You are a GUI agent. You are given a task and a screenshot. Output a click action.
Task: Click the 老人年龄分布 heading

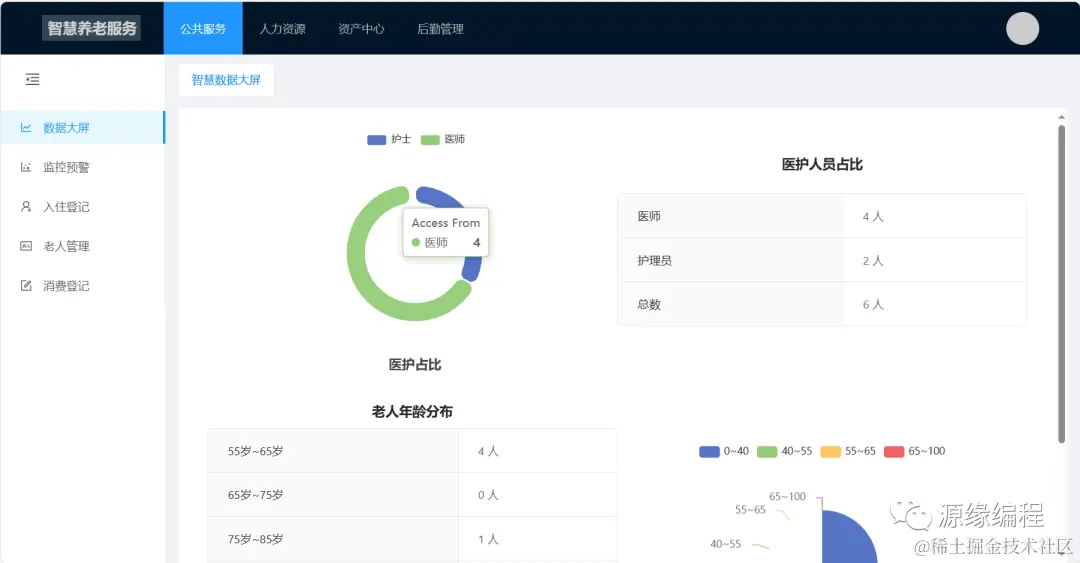click(x=412, y=411)
